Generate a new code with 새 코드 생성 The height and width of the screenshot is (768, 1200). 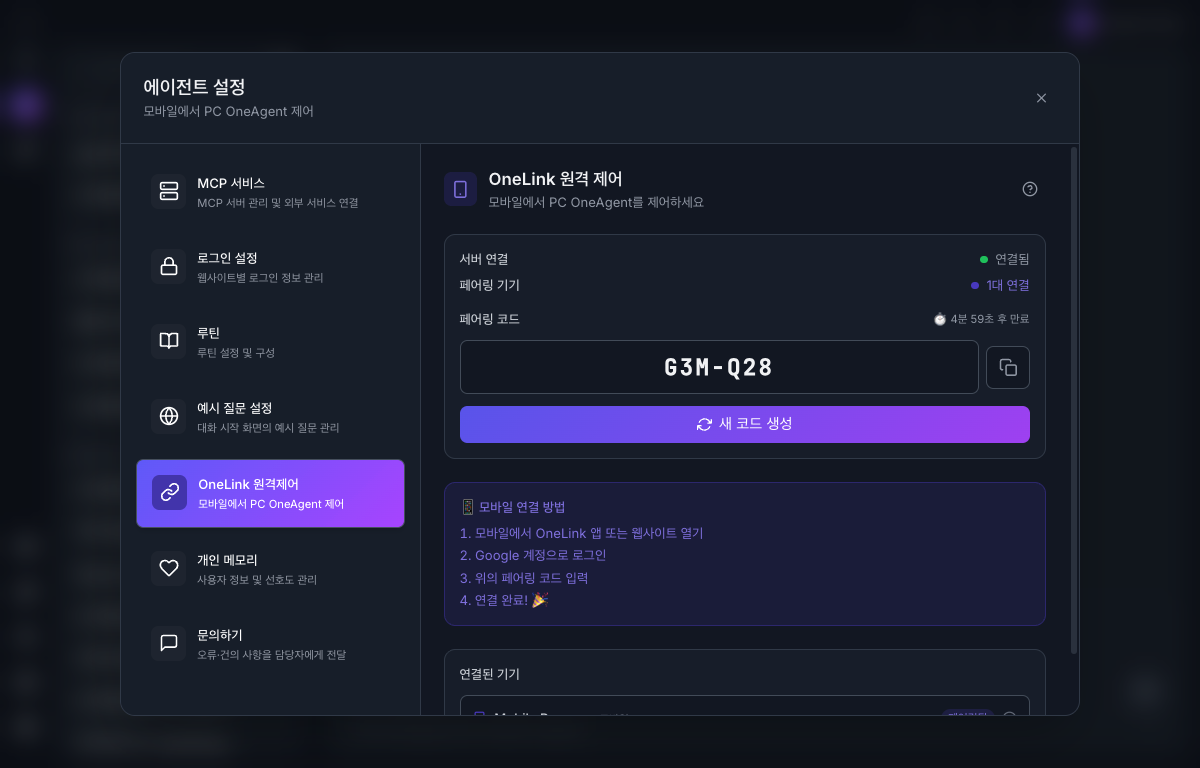coord(745,424)
